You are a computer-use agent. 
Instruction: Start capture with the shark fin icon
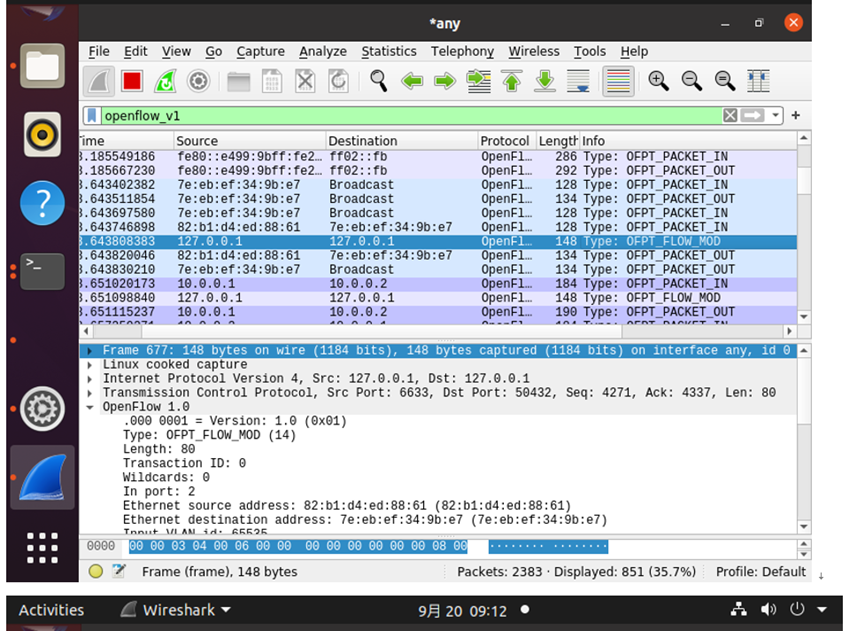[99, 81]
